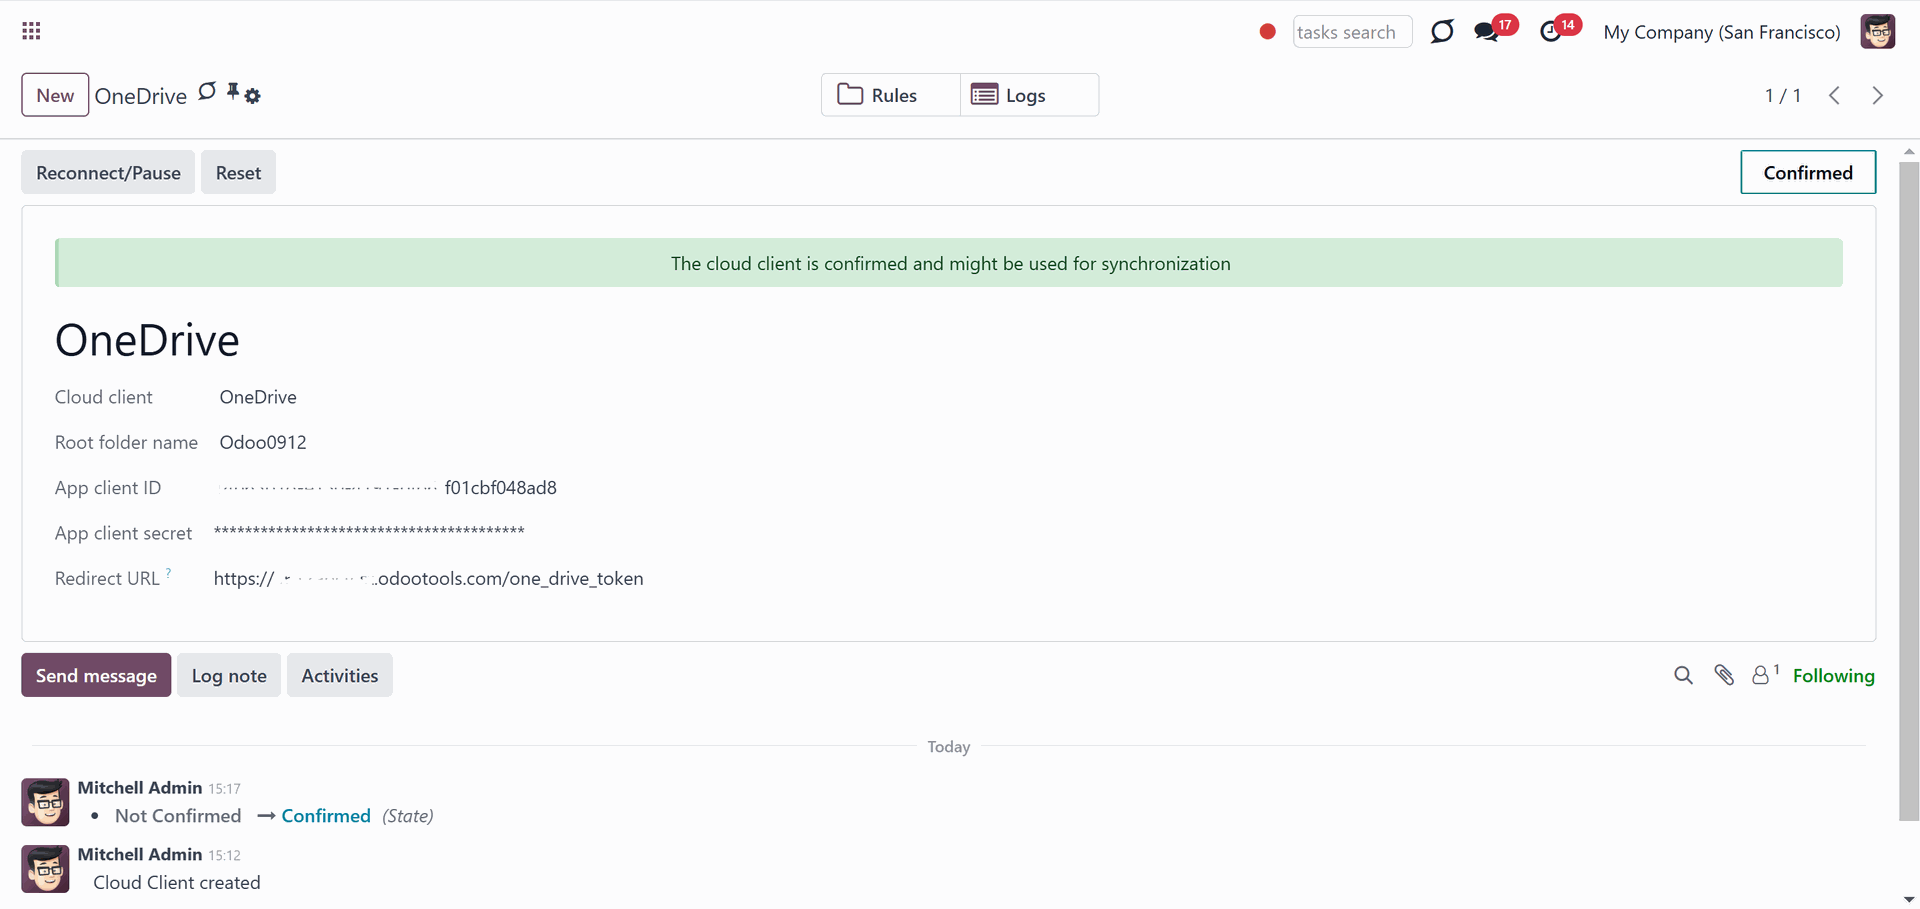Edit the Root folder name Odoo0912
Image resolution: width=1920 pixels, height=909 pixels.
tap(263, 442)
